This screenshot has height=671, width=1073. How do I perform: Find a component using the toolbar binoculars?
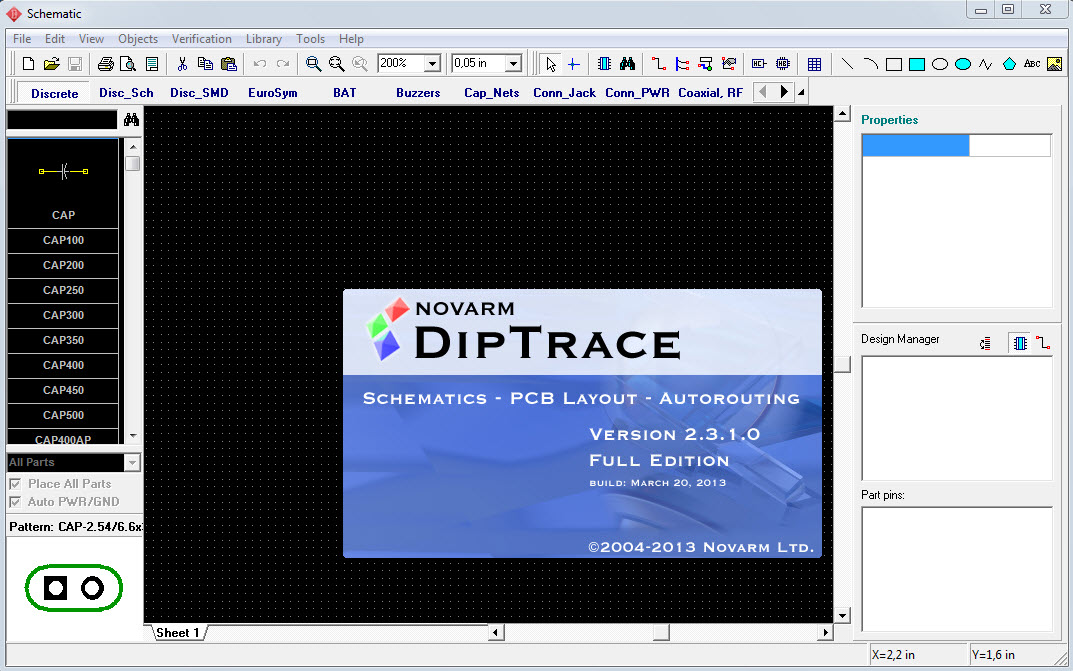coord(627,64)
